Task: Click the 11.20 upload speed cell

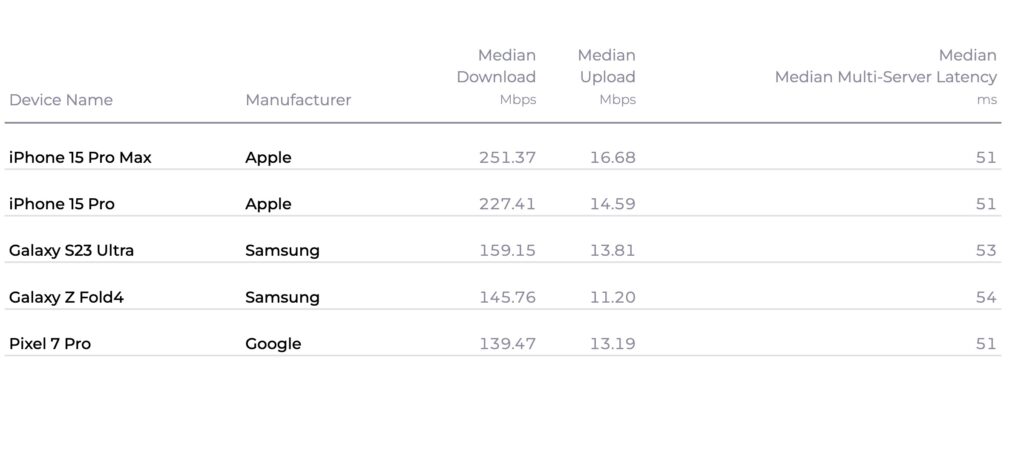Action: 613,298
